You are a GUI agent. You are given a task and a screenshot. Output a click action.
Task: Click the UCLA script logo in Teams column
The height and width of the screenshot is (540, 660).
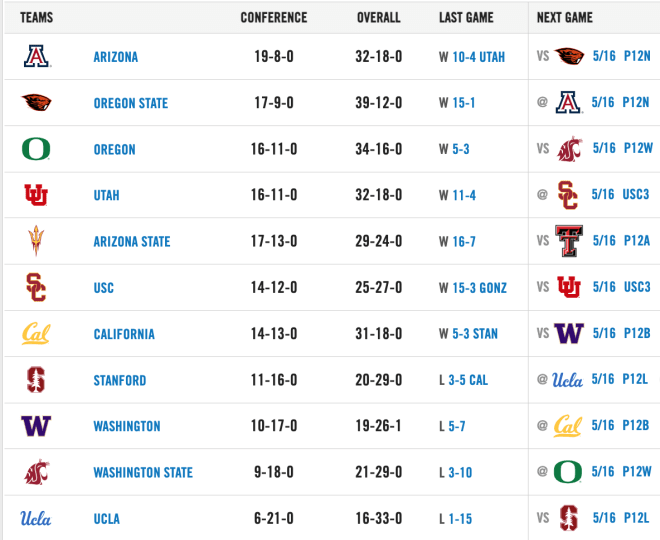[x=36, y=518]
